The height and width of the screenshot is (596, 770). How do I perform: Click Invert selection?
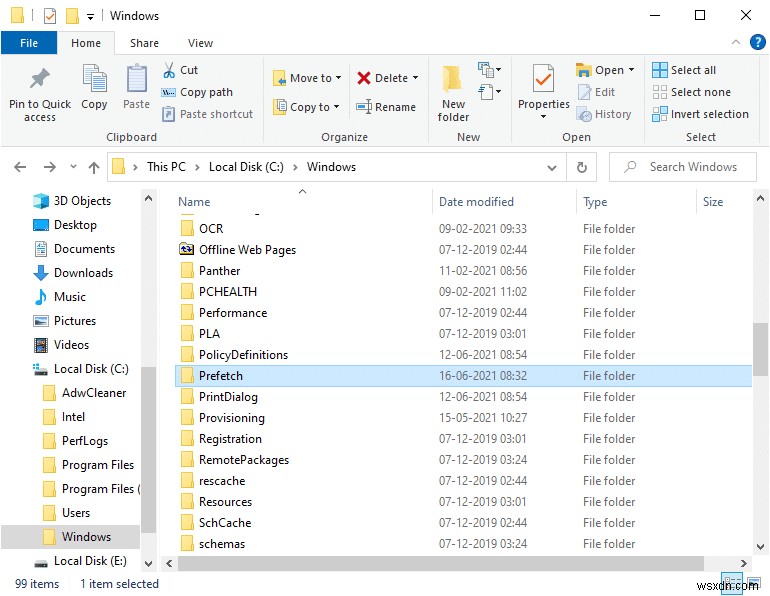point(700,114)
